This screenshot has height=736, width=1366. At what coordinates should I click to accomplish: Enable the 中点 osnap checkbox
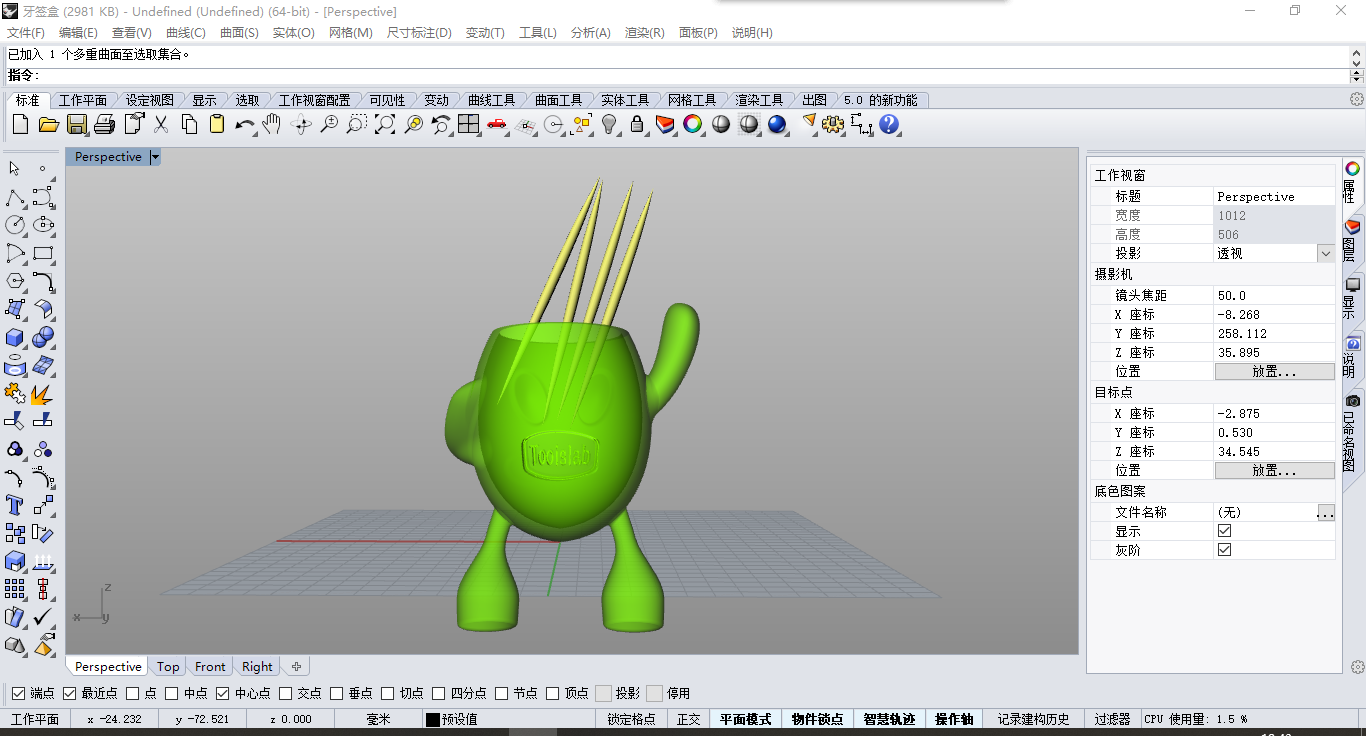[171, 693]
